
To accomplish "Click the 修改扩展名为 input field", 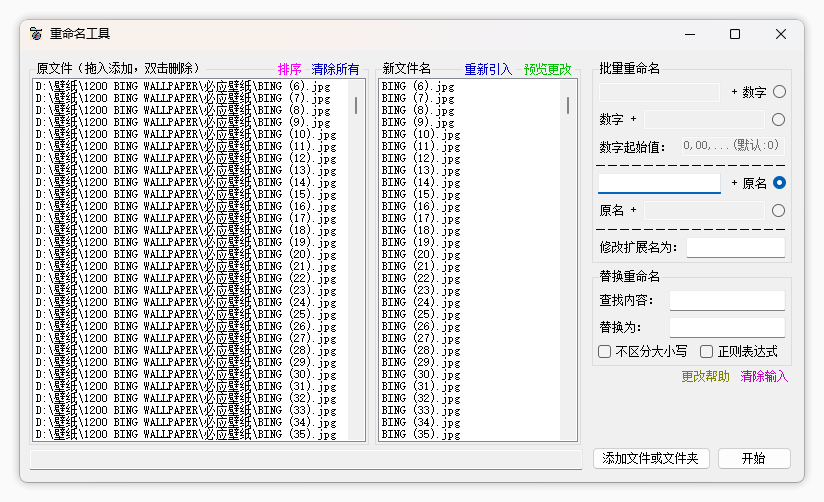I will [x=735, y=247].
